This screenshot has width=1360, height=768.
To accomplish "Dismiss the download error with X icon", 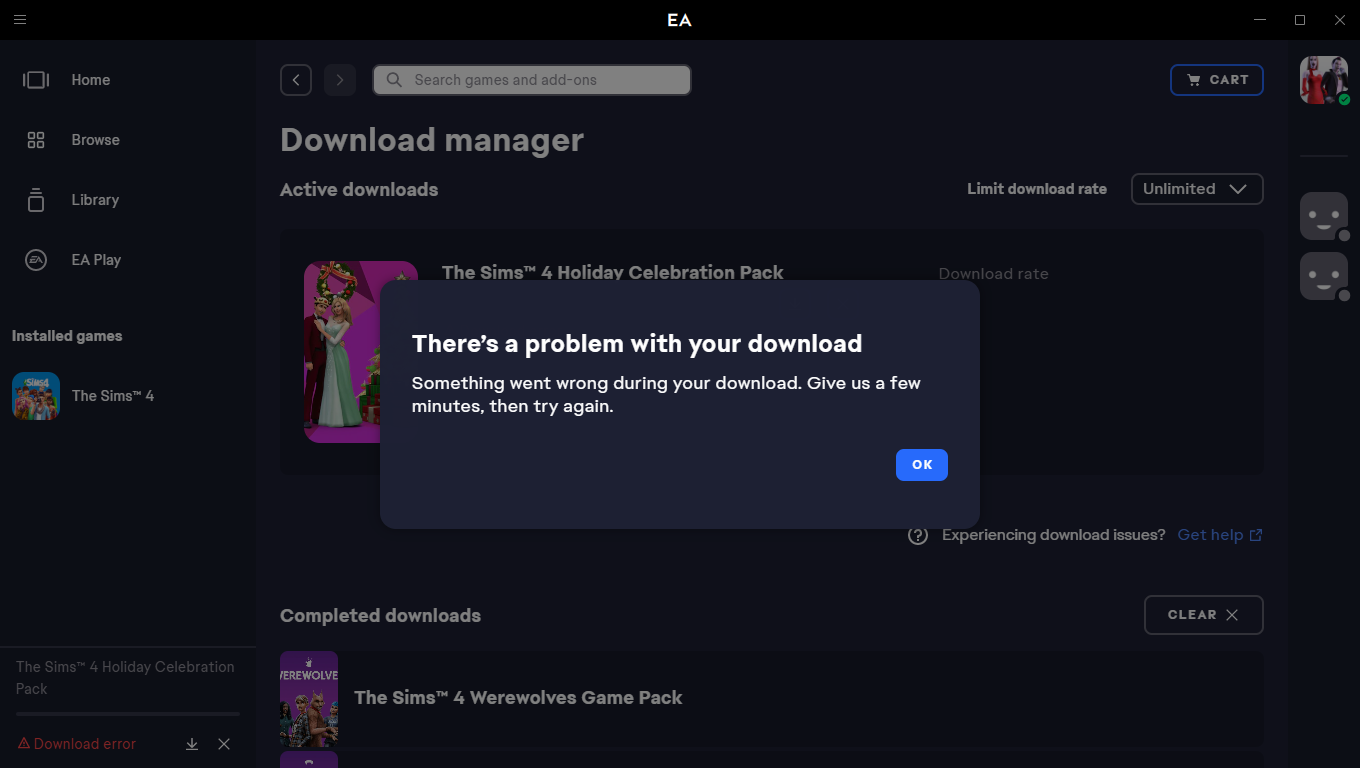I will pos(224,744).
